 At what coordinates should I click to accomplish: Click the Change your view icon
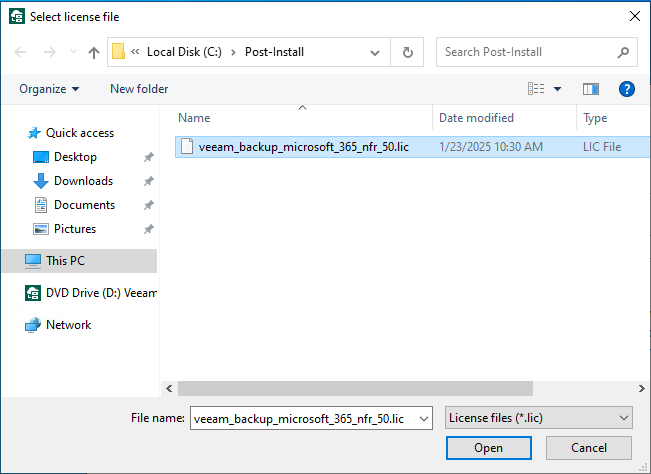coord(537,89)
